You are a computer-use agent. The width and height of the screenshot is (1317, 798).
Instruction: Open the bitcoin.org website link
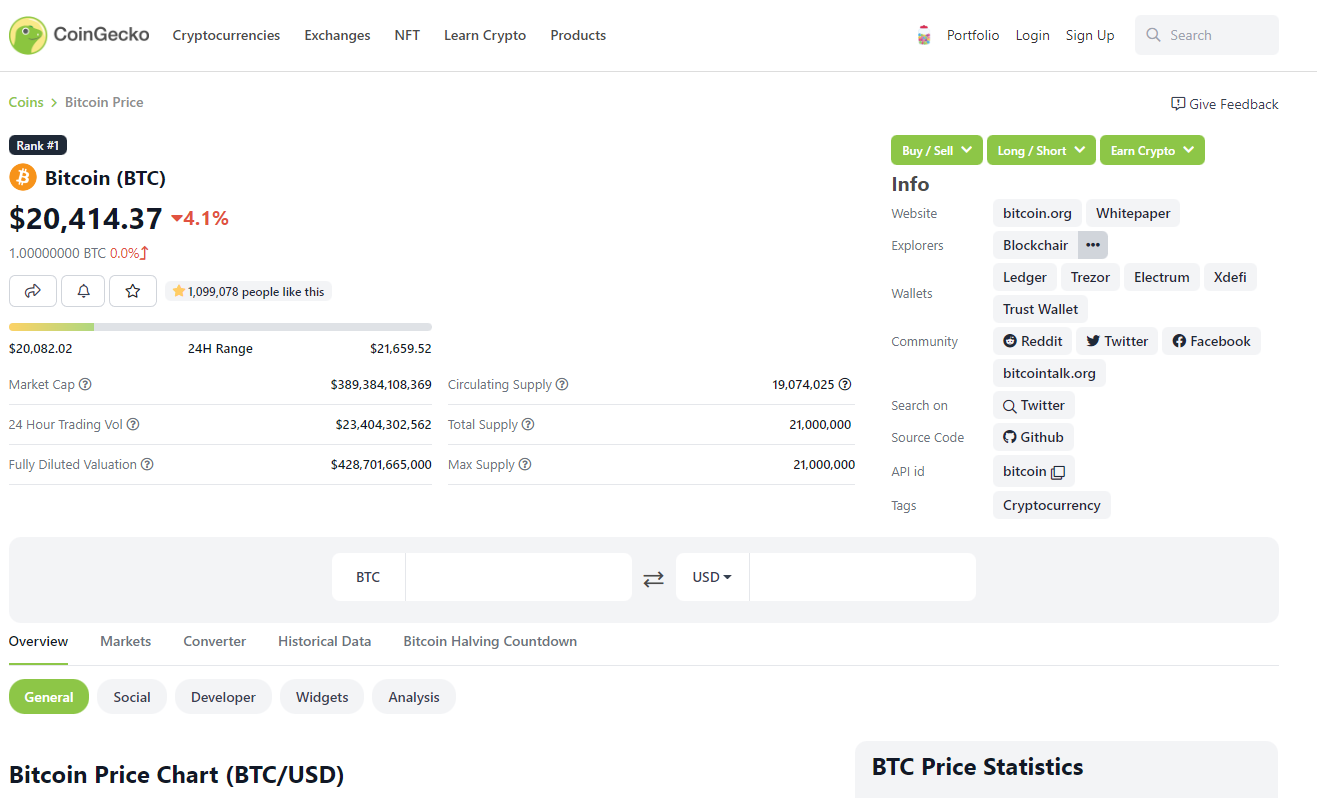1037,213
